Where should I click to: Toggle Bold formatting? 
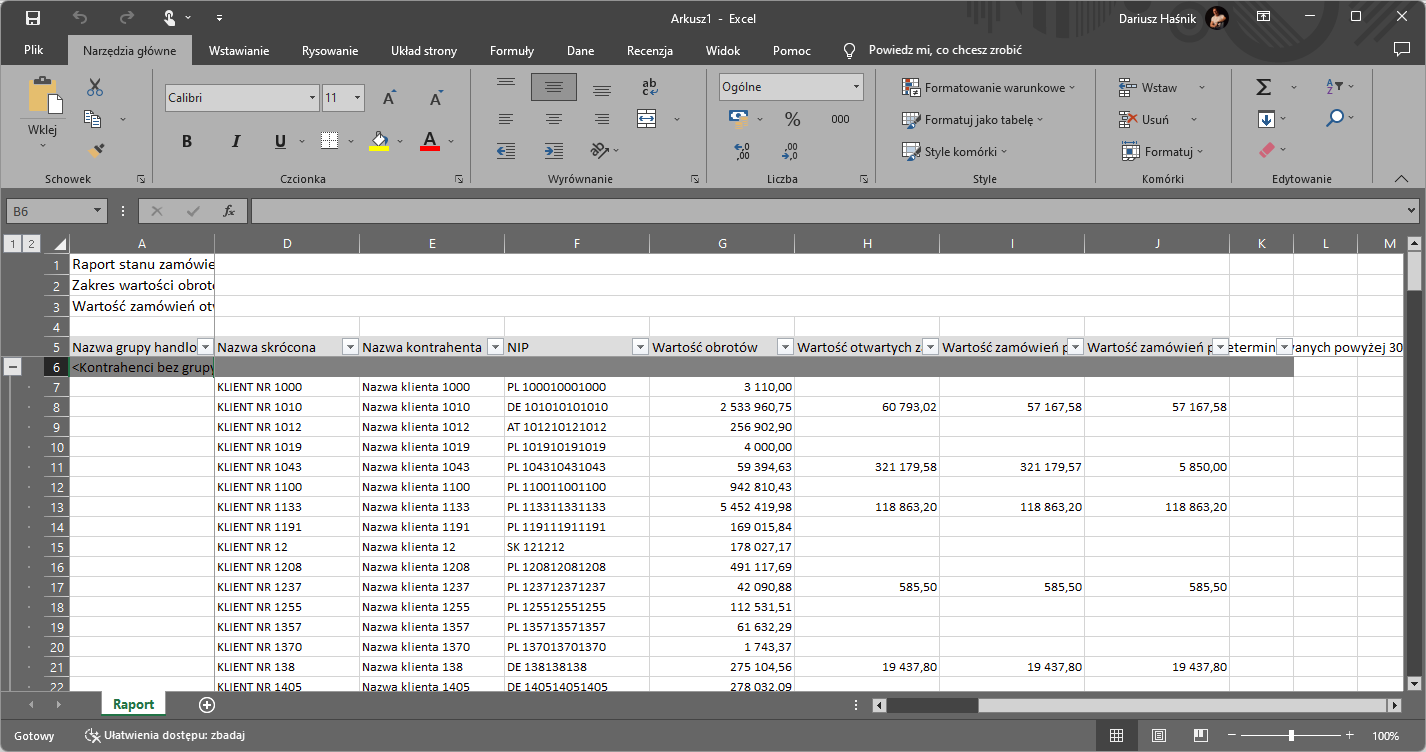point(187,141)
